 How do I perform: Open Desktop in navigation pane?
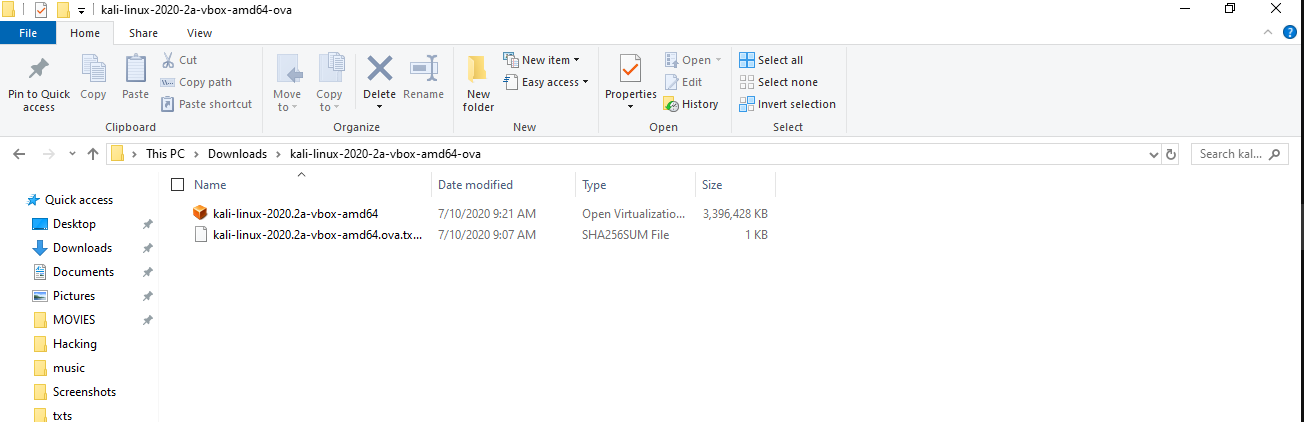(x=74, y=224)
